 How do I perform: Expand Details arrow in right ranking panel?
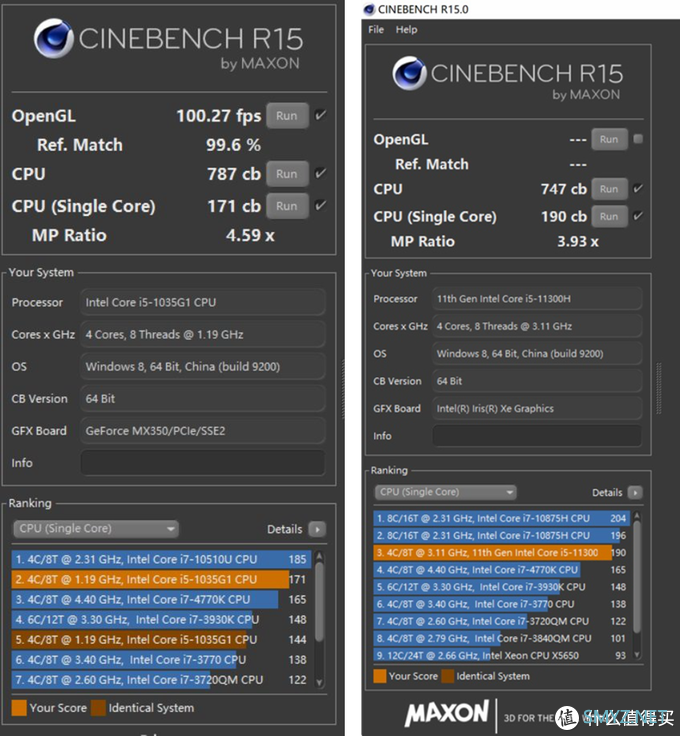coord(635,492)
